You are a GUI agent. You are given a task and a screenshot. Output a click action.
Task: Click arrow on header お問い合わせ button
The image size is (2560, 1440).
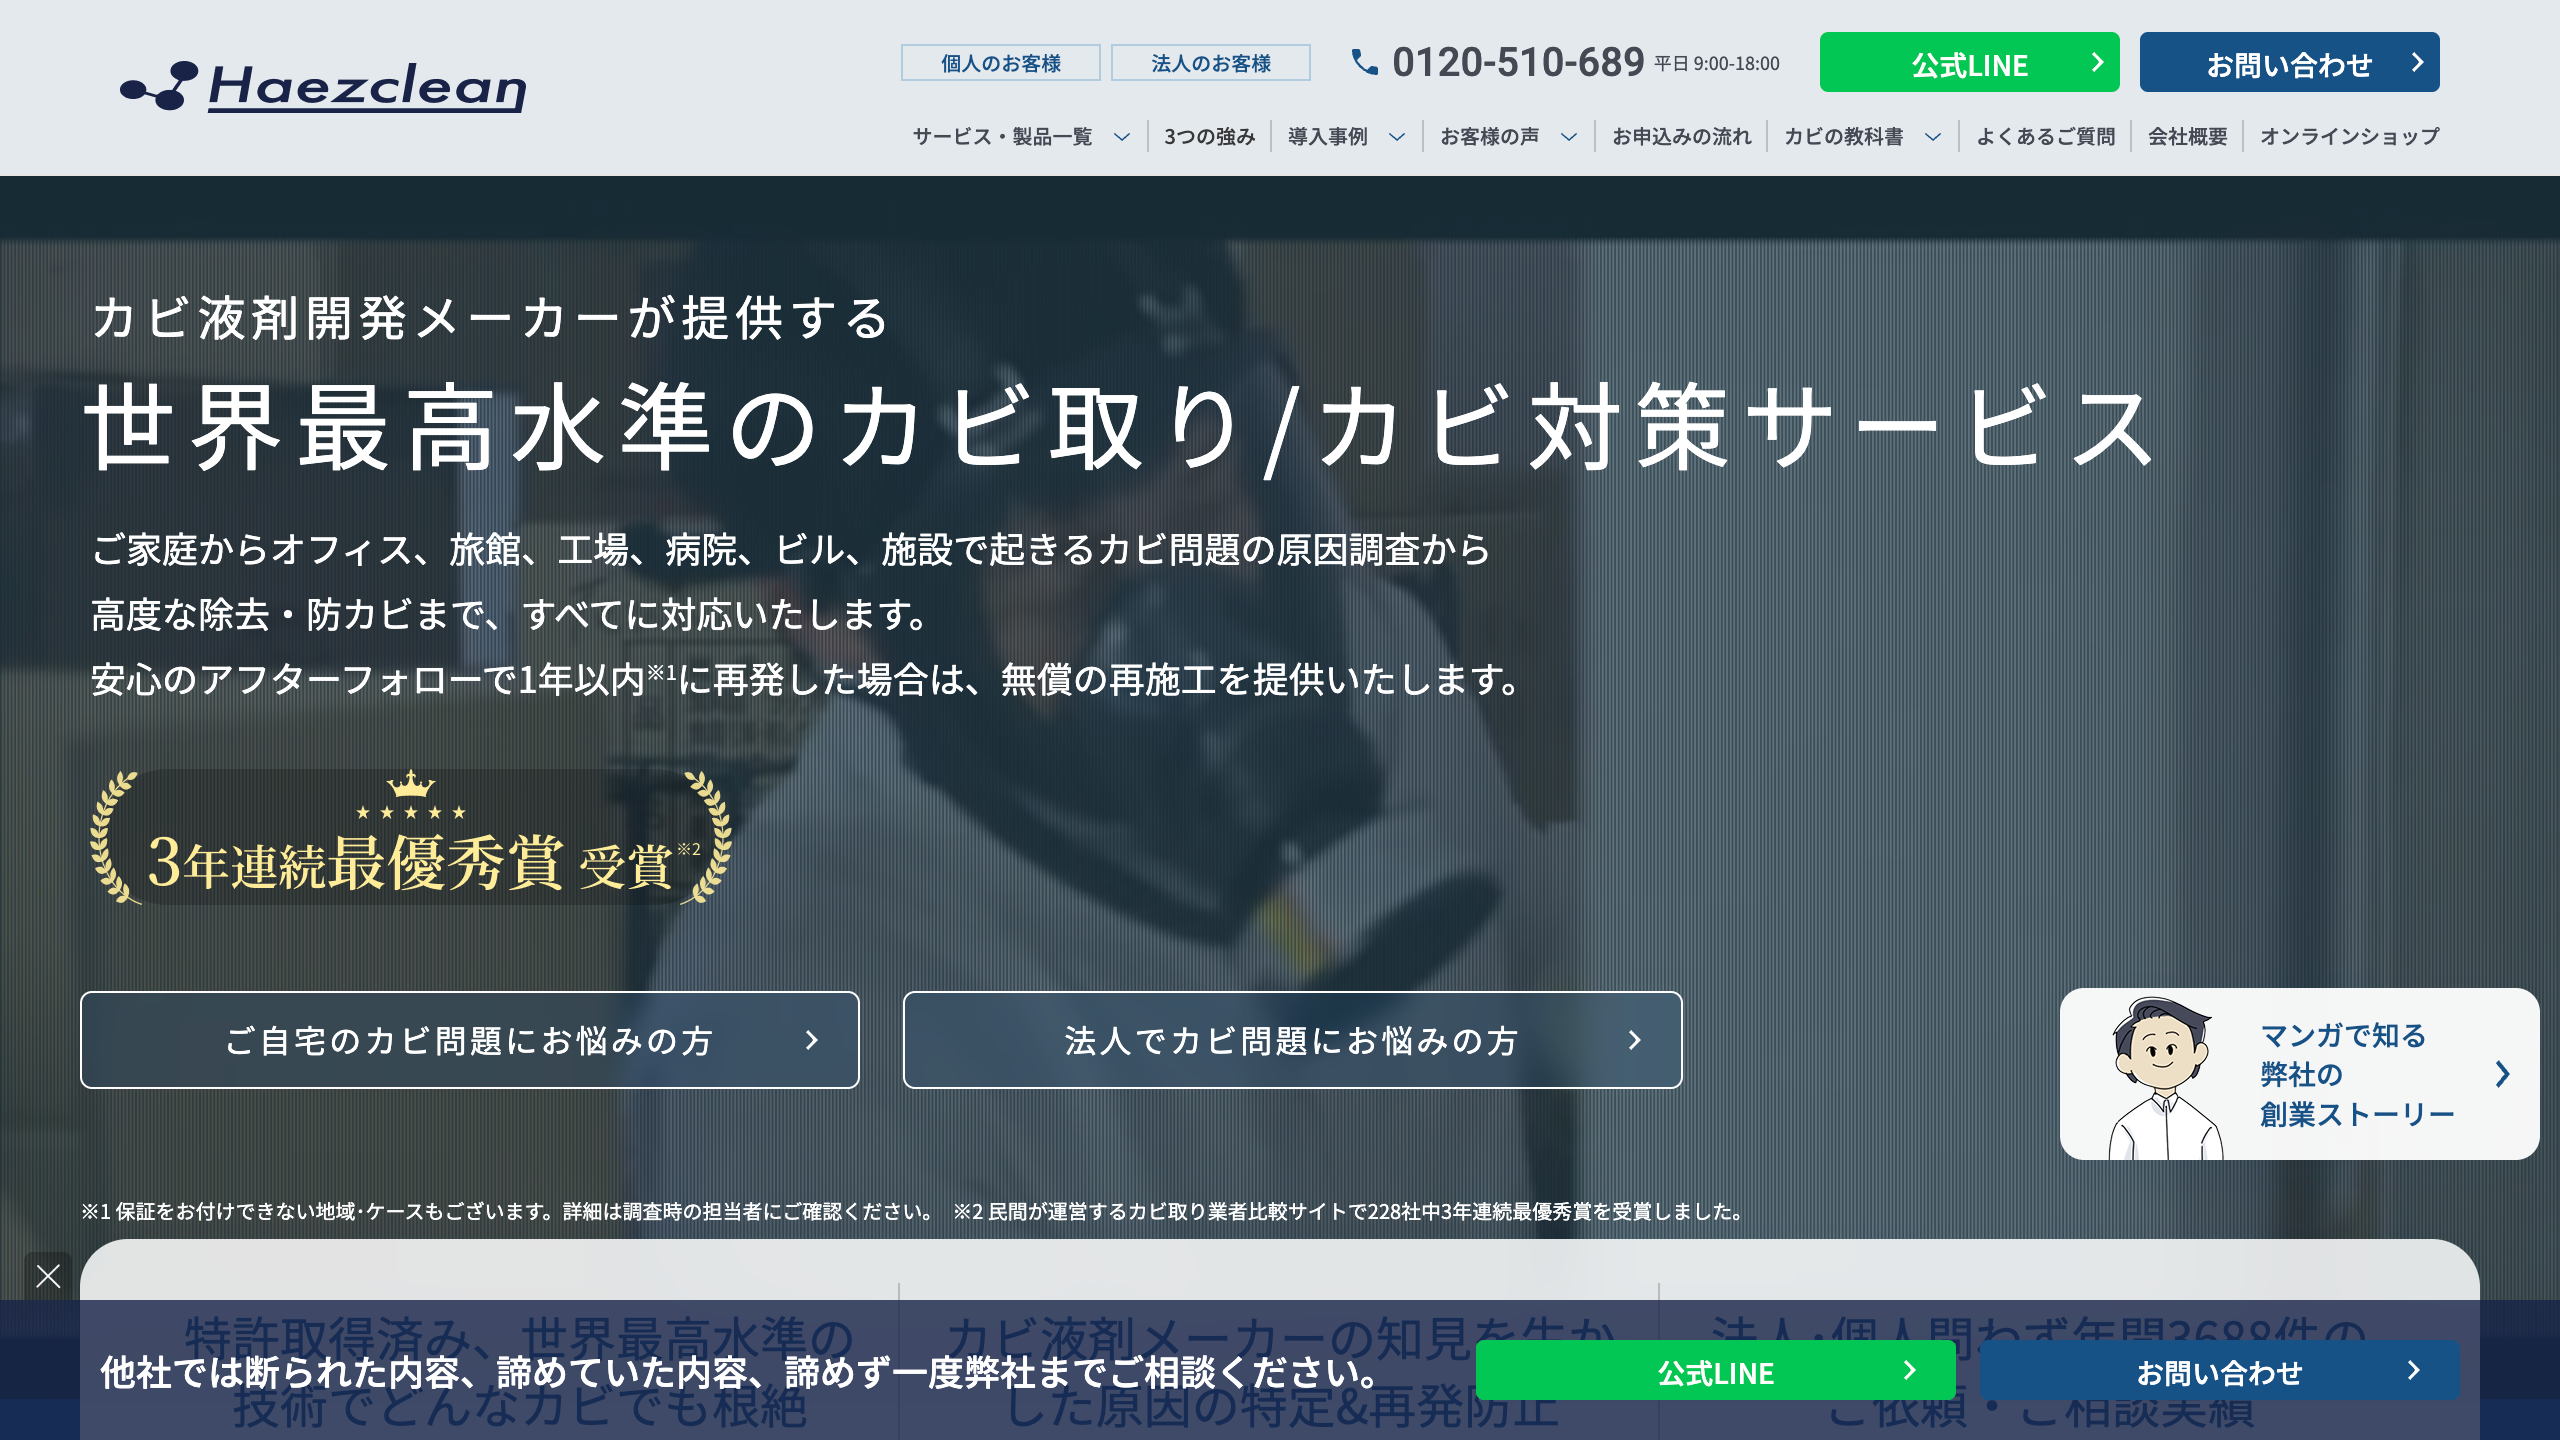click(x=2417, y=63)
